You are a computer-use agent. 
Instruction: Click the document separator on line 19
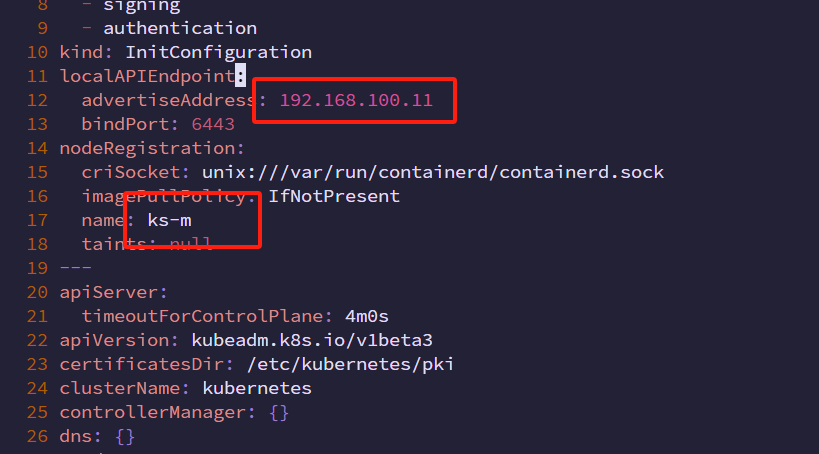coord(76,268)
